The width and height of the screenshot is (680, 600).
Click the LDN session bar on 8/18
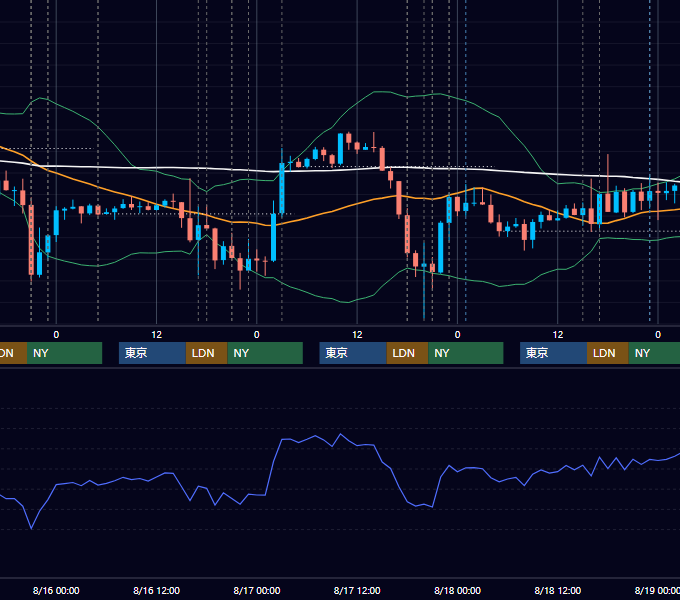608,353
